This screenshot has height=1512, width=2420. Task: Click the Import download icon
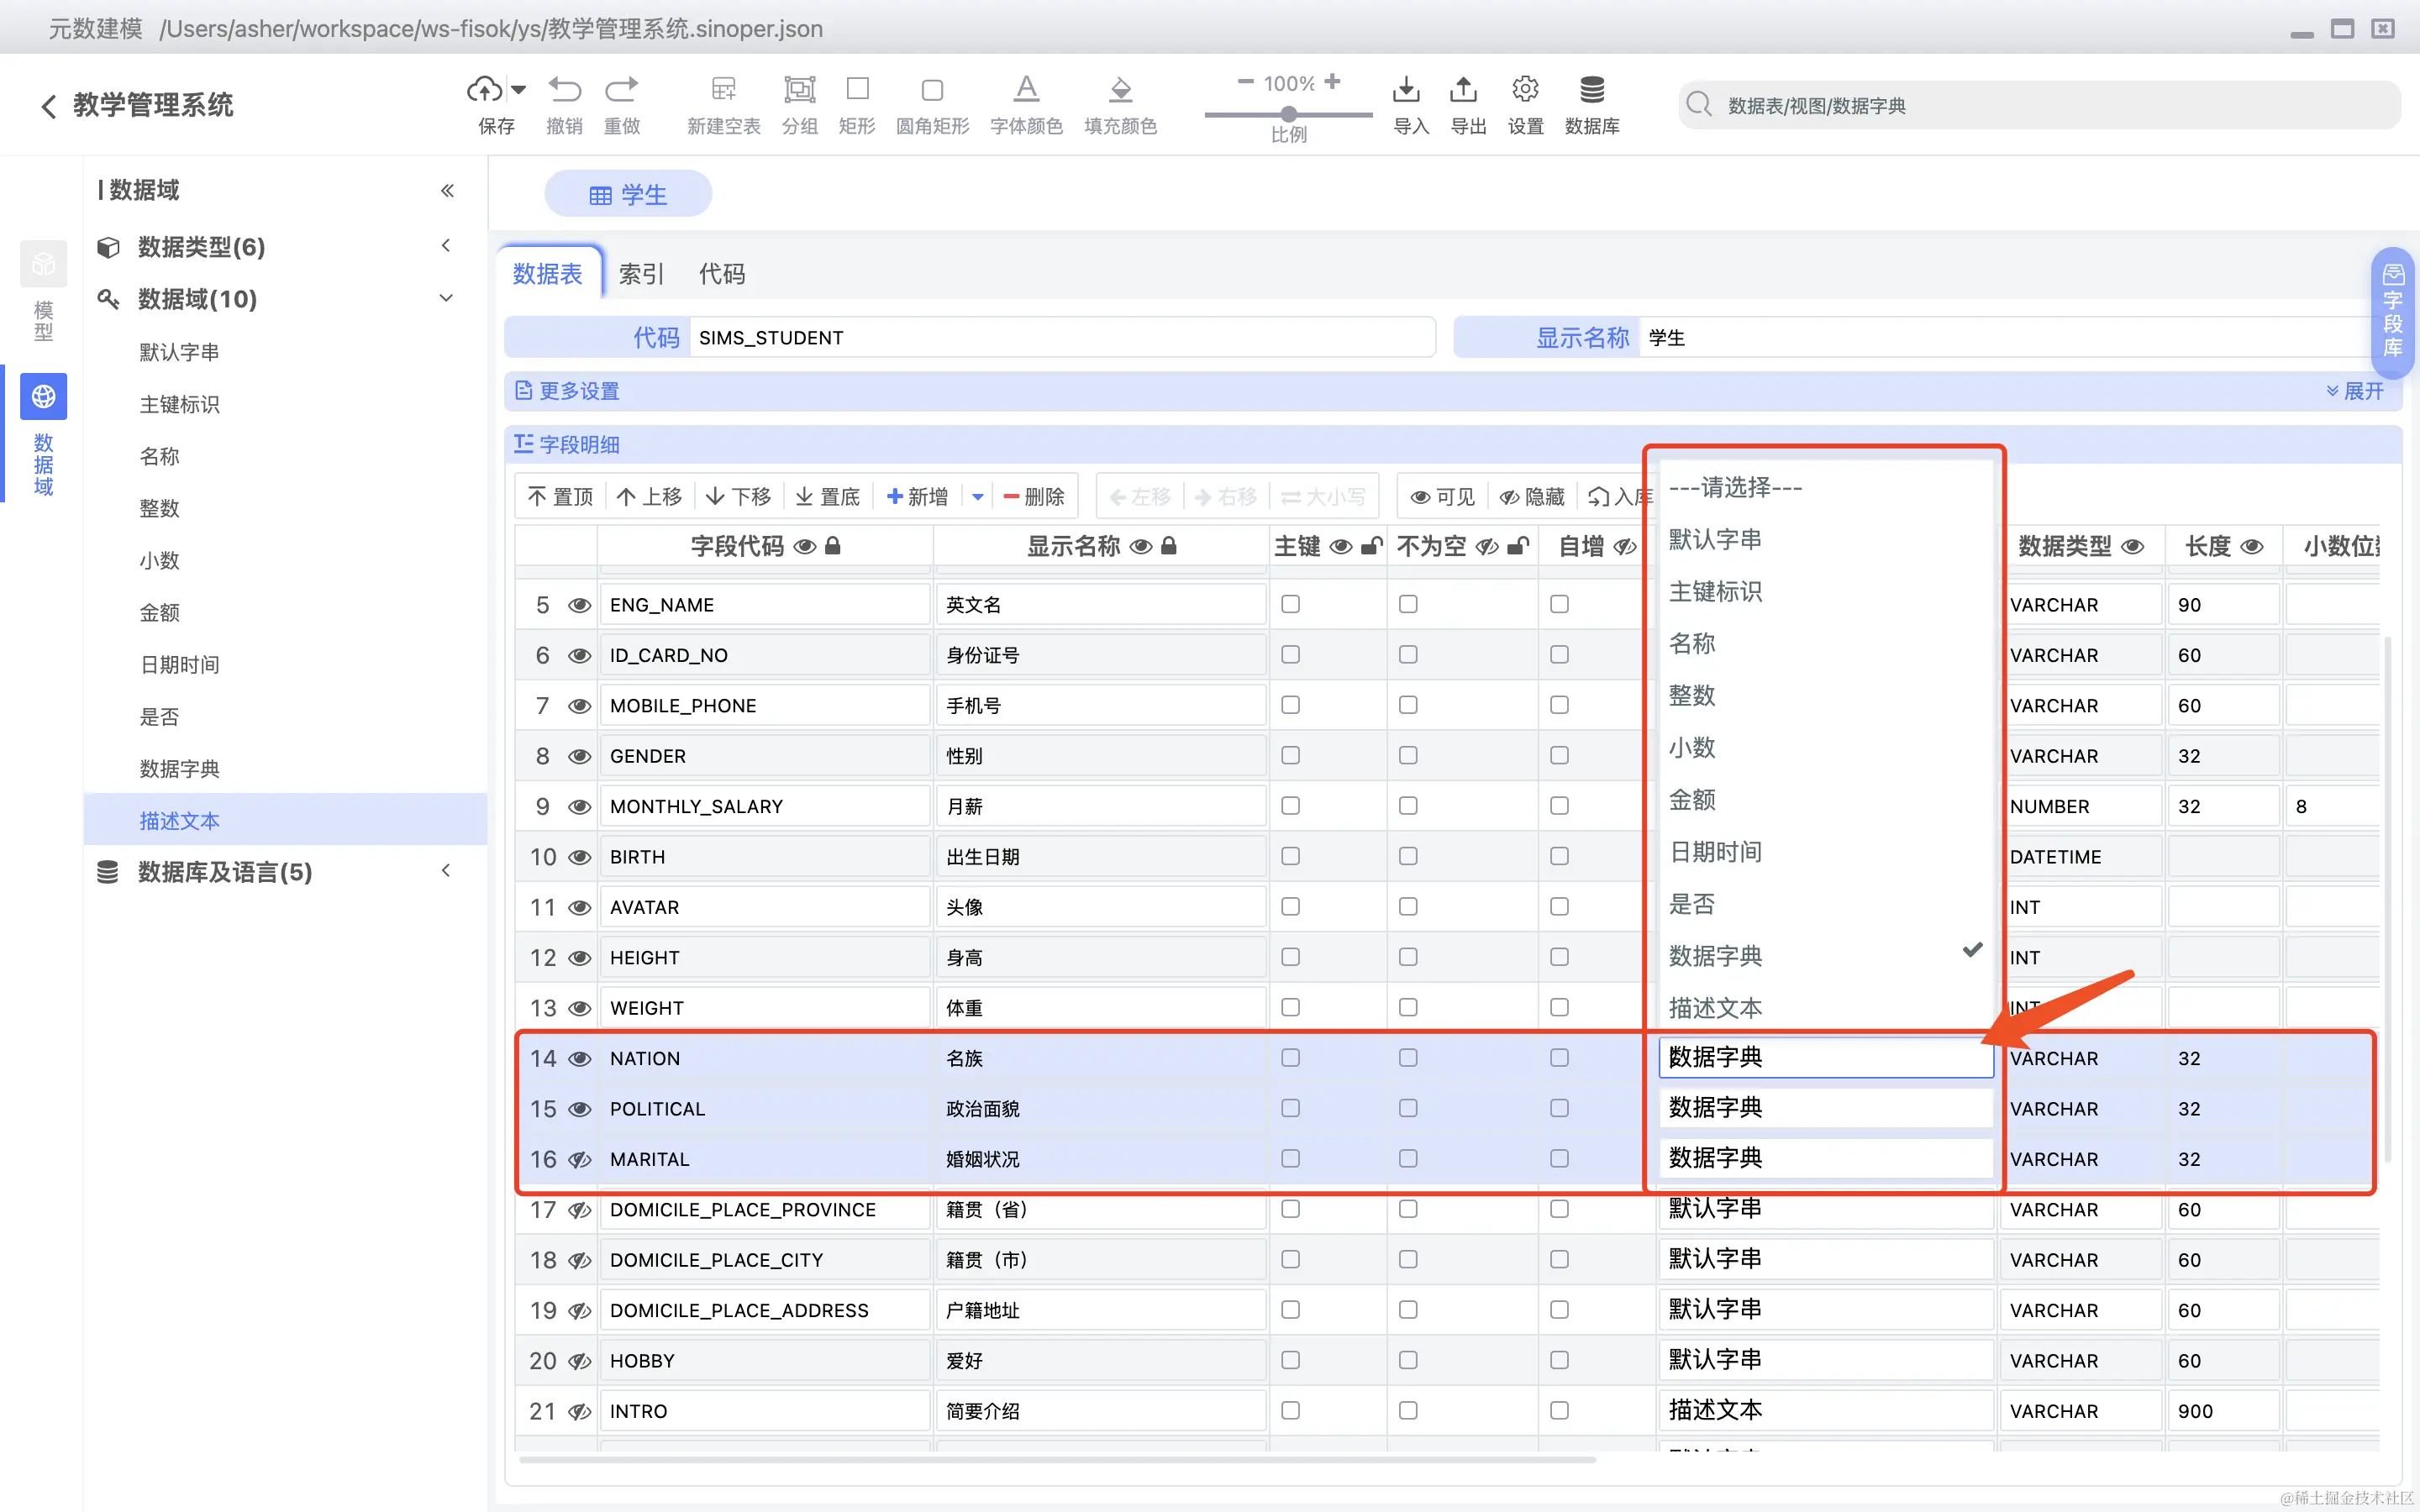pyautogui.click(x=1406, y=89)
